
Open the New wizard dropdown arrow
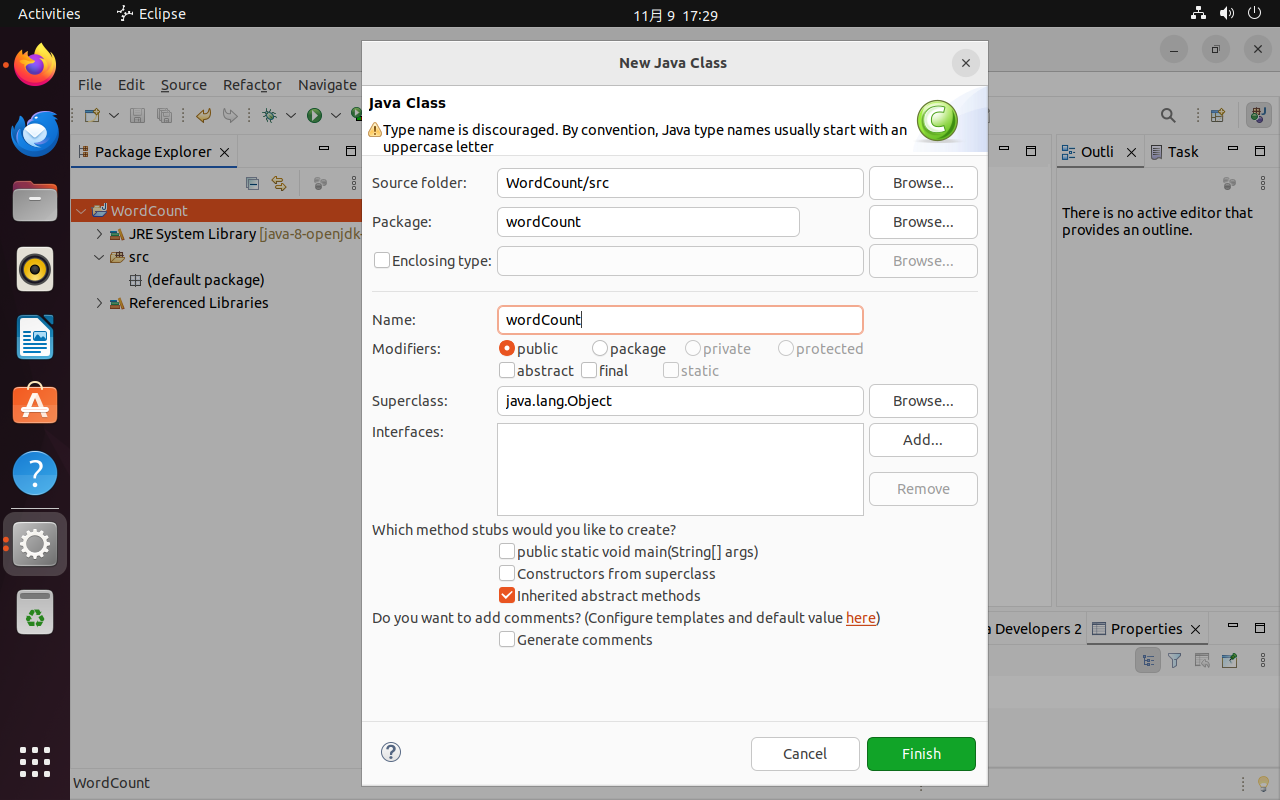tap(114, 116)
